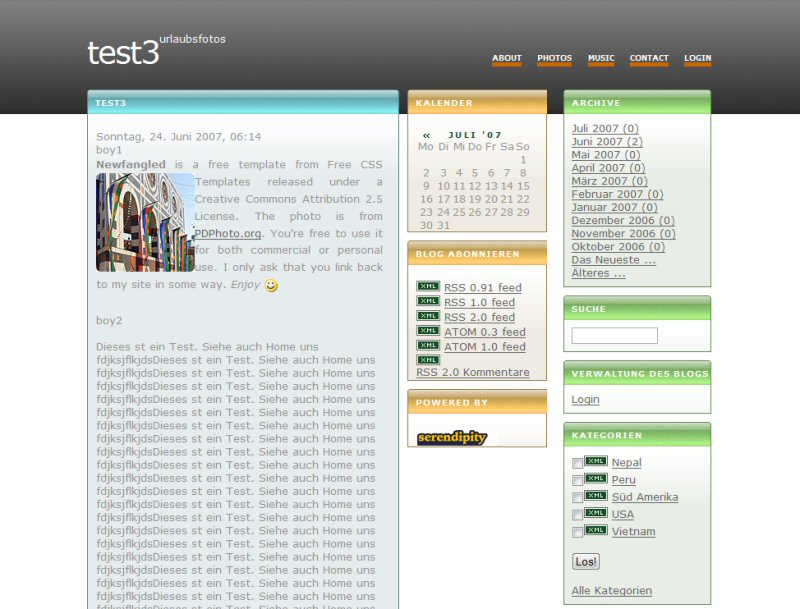Click the XML icon beside RSS 0.91 feed
Viewport: 800px width, 609px height.
[x=428, y=287]
